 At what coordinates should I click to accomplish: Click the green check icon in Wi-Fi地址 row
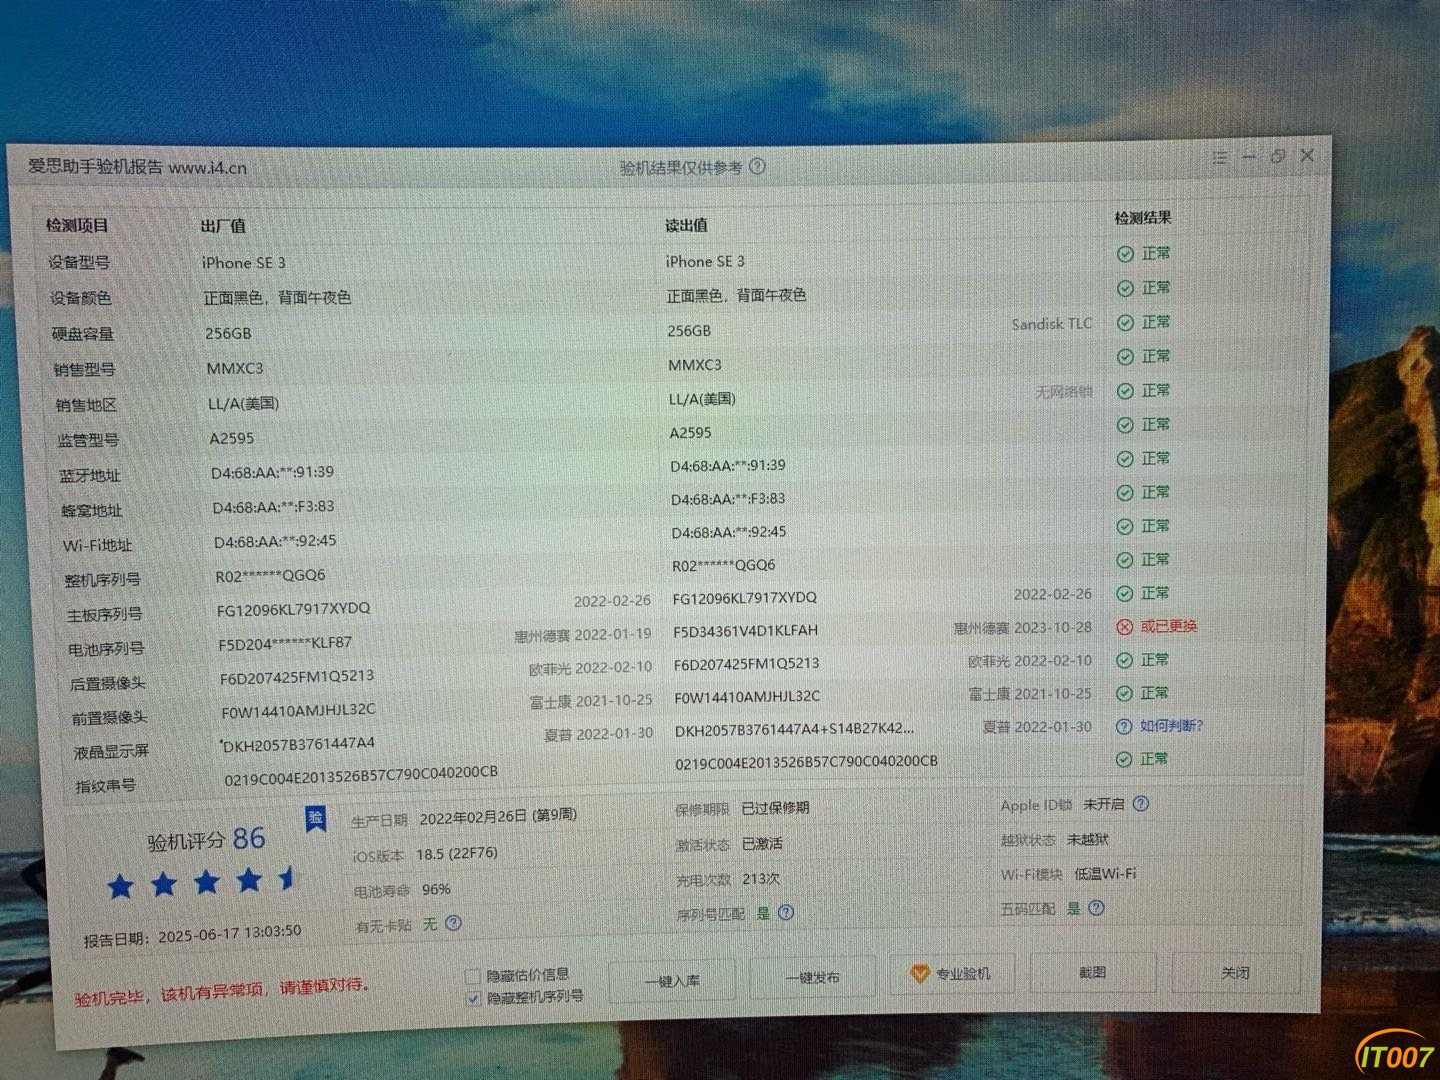[x=1125, y=526]
